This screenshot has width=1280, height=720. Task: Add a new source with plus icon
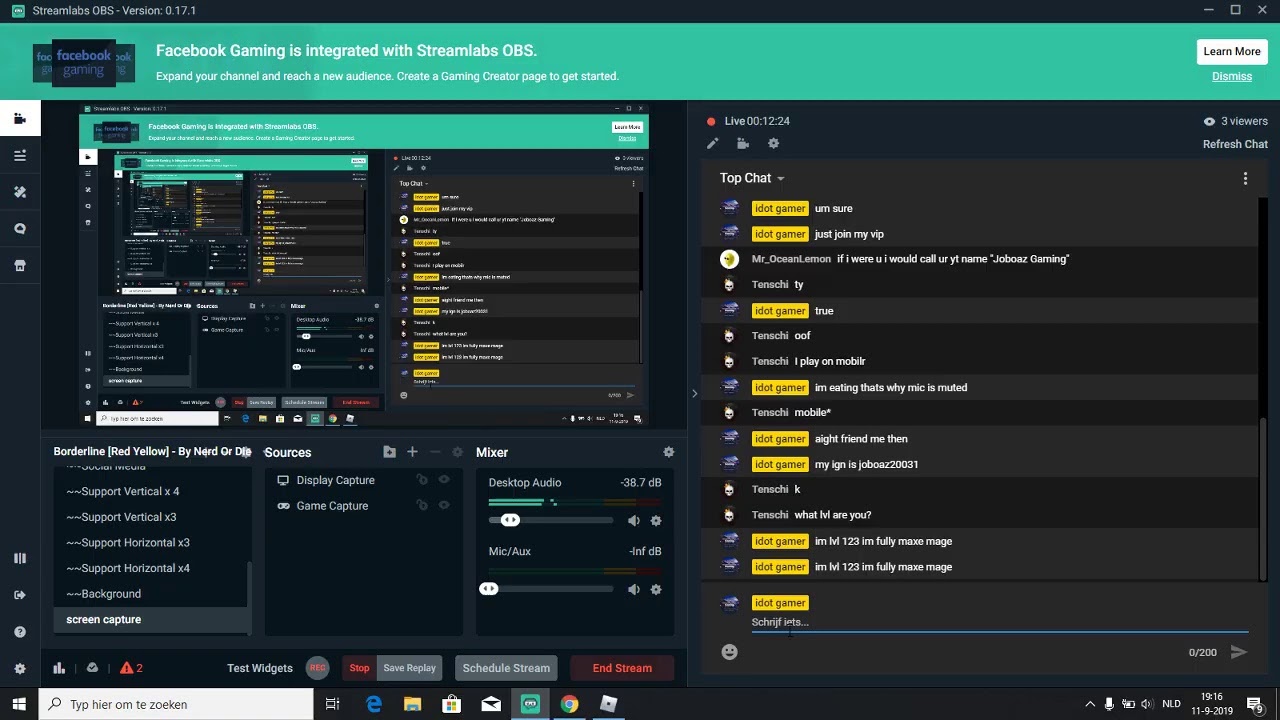click(412, 452)
